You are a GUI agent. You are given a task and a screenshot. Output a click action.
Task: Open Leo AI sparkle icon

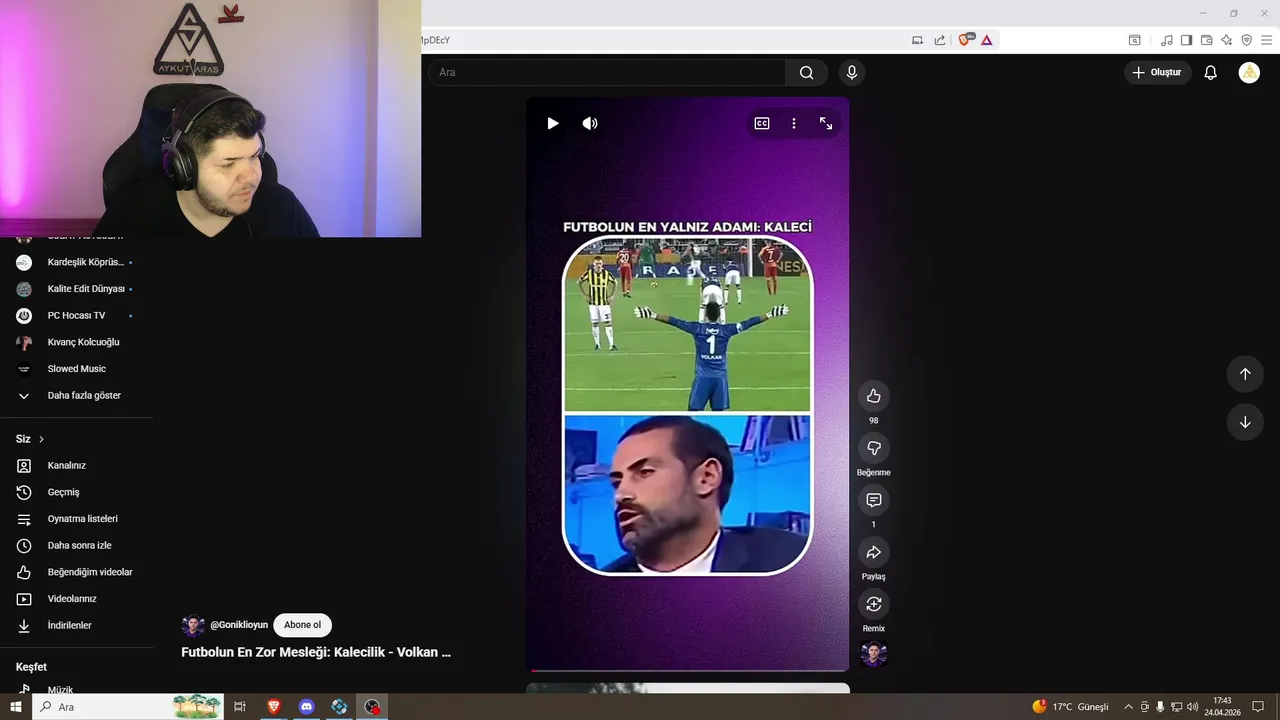pyautogui.click(x=1226, y=40)
